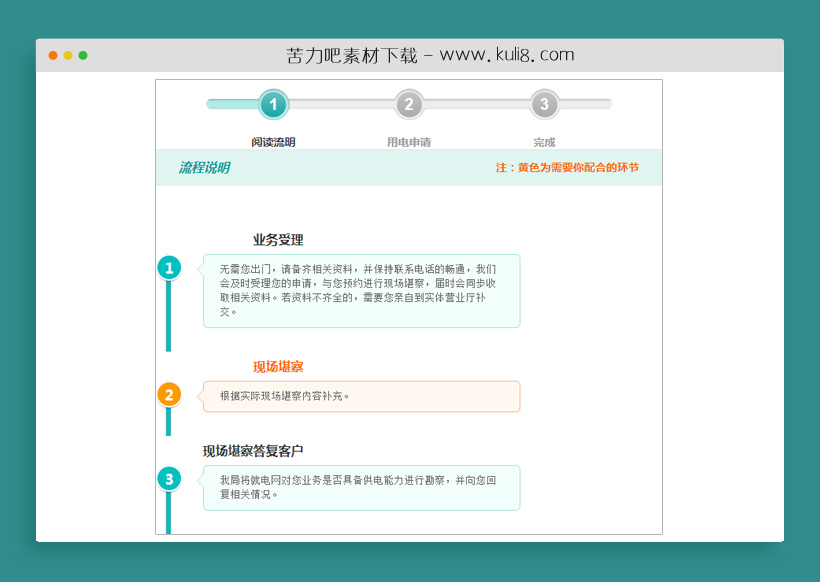Screen dimensions: 820x582
Task: Select the 用电申请 step label
Action: pos(409,141)
